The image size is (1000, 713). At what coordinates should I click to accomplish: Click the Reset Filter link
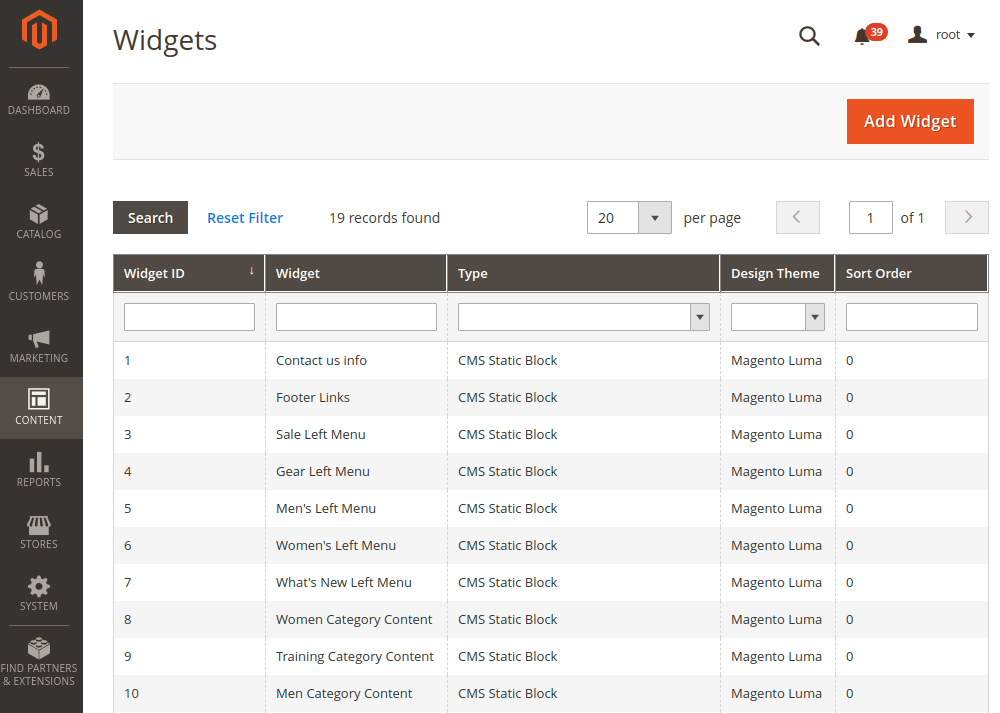(245, 218)
